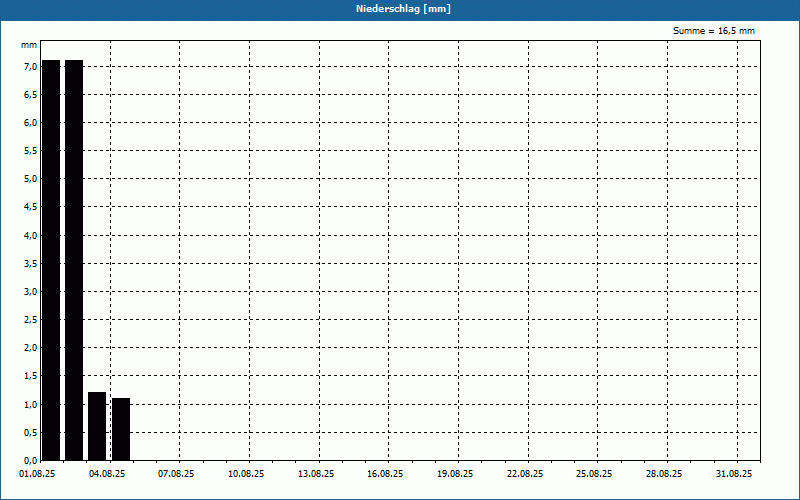
Task: Click the 01.08.25 date label
Action: point(37,474)
